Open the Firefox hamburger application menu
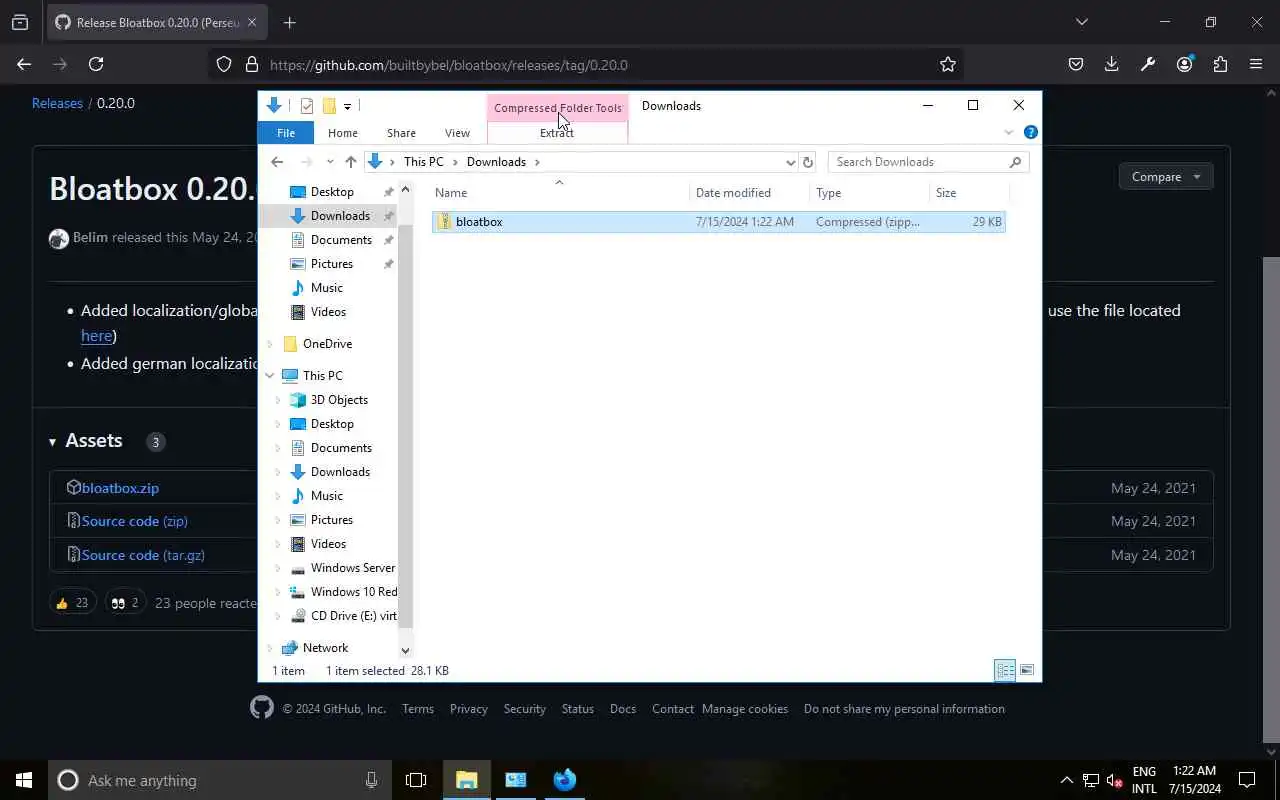Image resolution: width=1280 pixels, height=800 pixels. click(1256, 64)
